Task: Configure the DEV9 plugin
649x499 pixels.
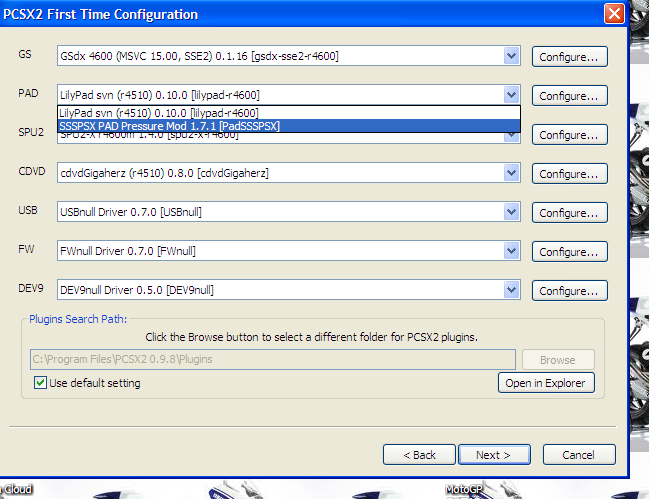Action: pos(570,290)
